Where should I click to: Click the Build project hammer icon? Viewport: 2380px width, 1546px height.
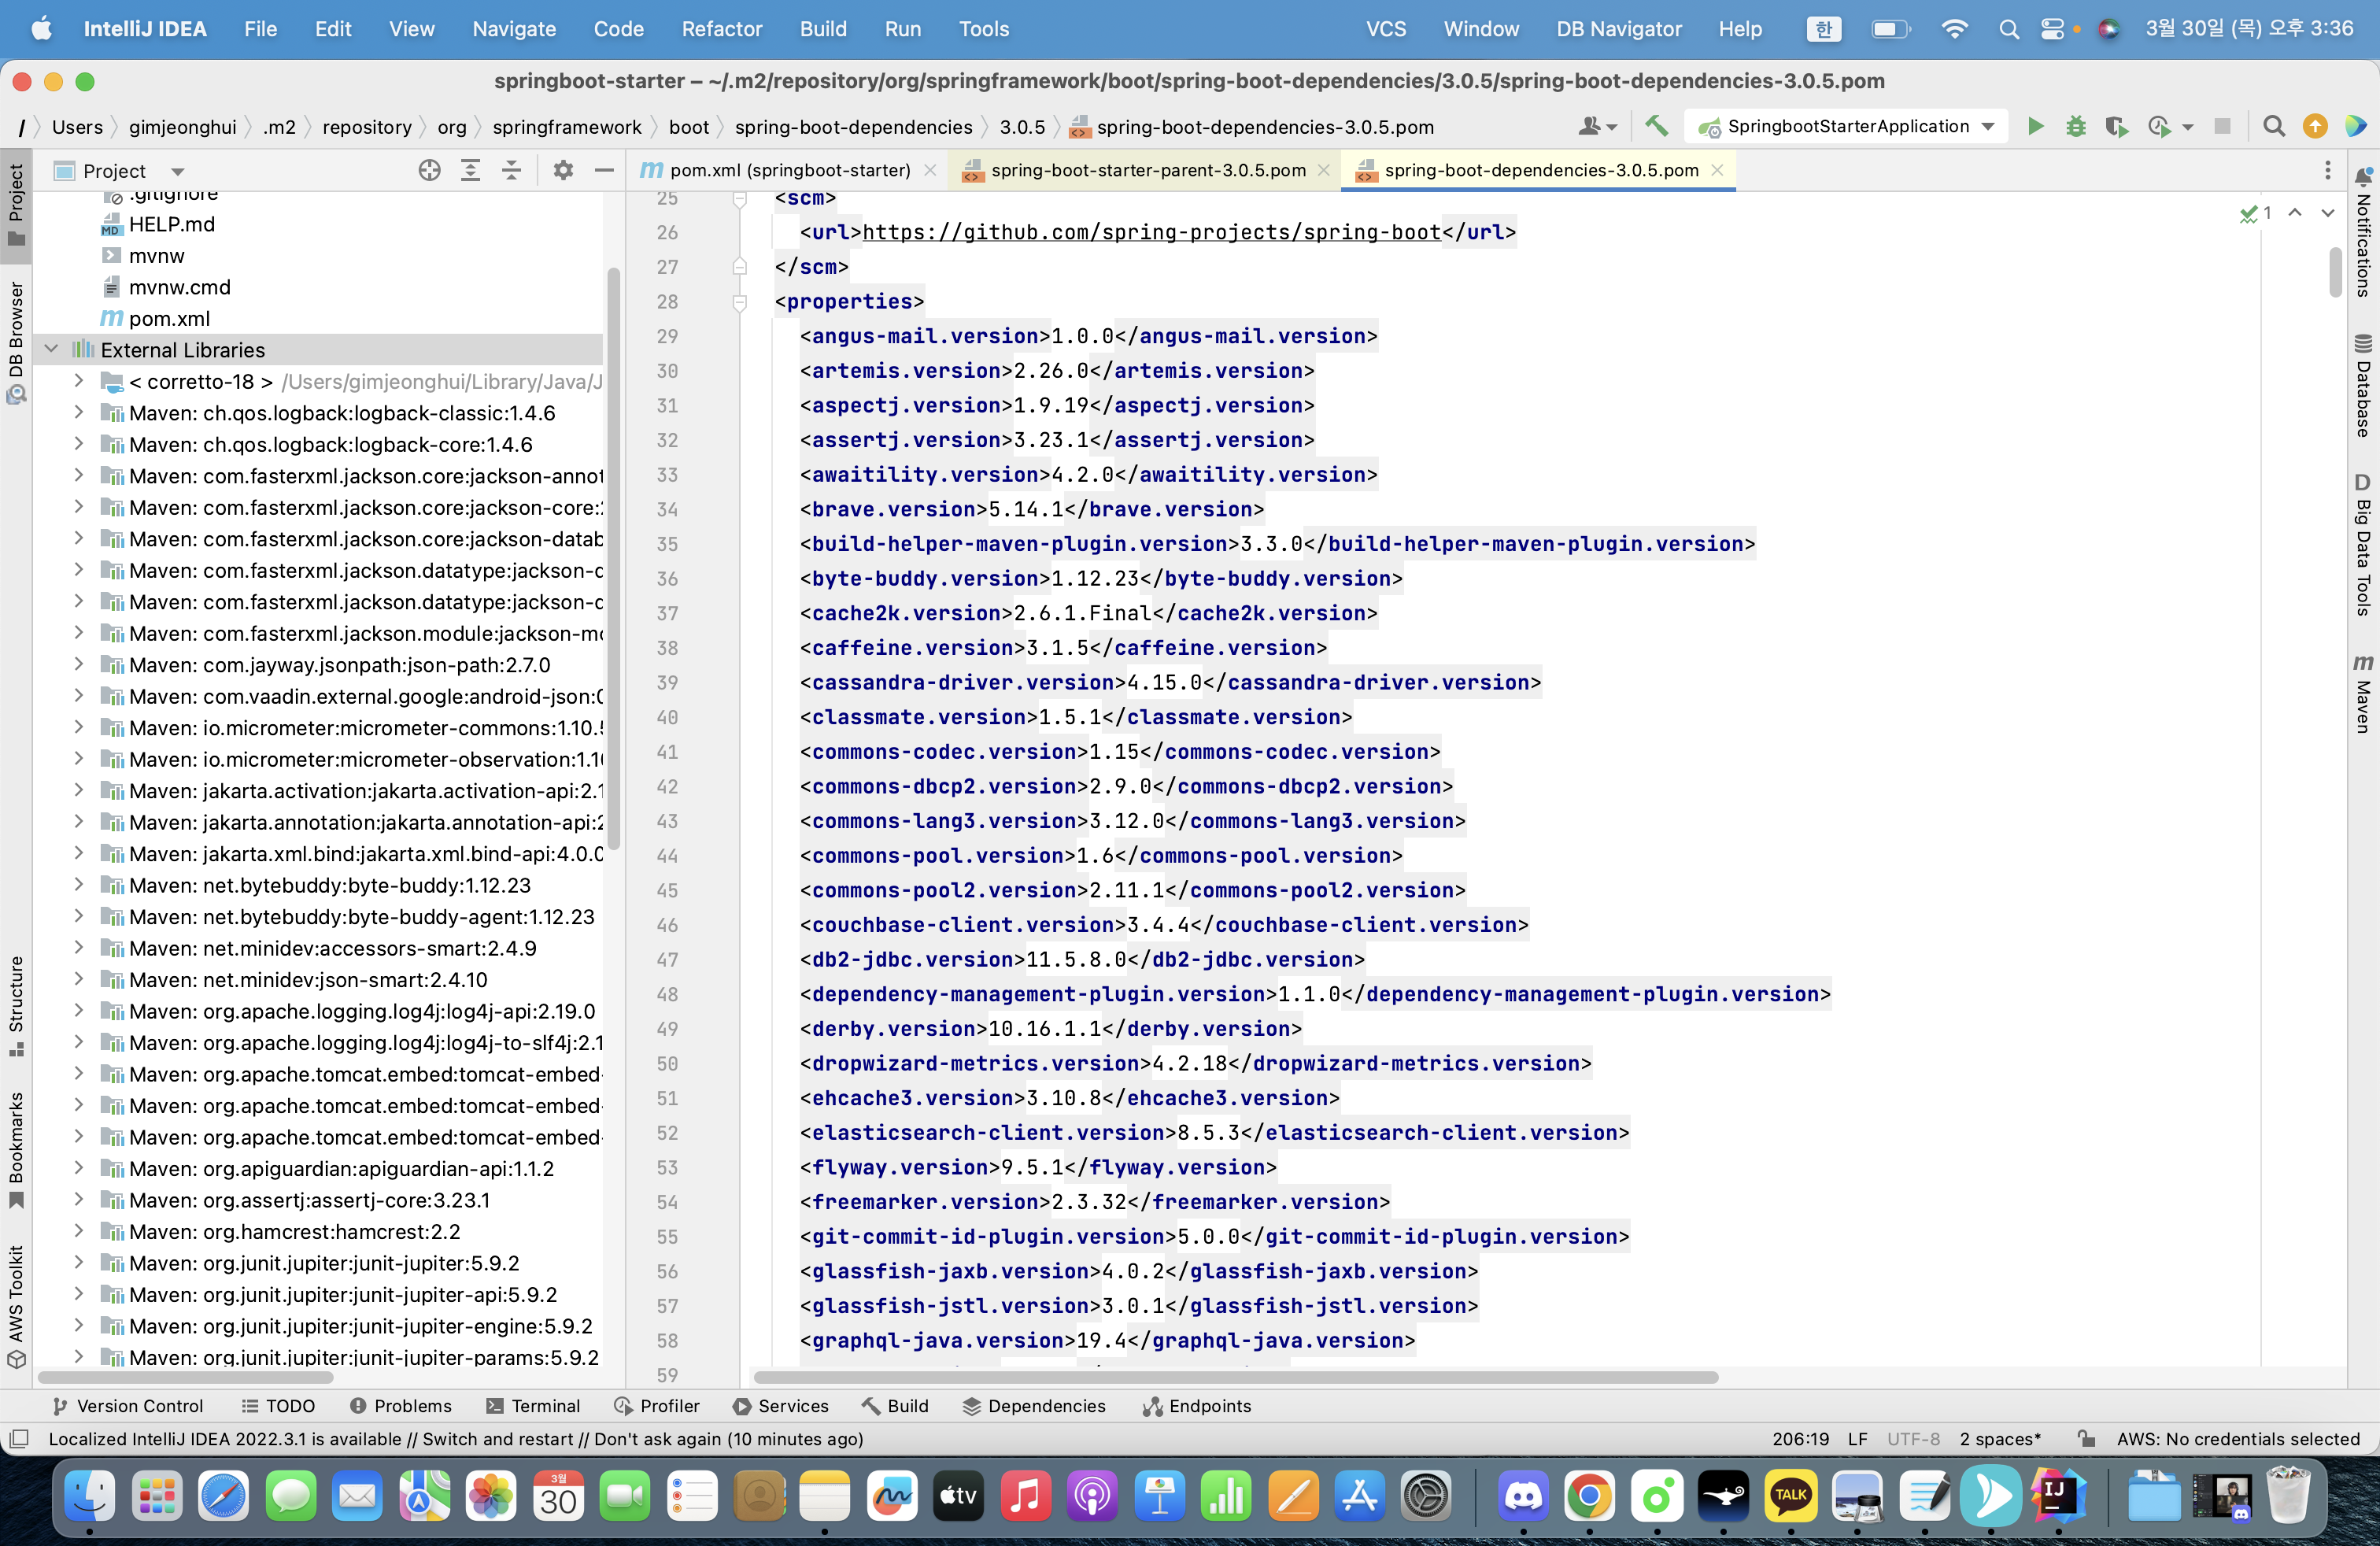coord(1656,127)
